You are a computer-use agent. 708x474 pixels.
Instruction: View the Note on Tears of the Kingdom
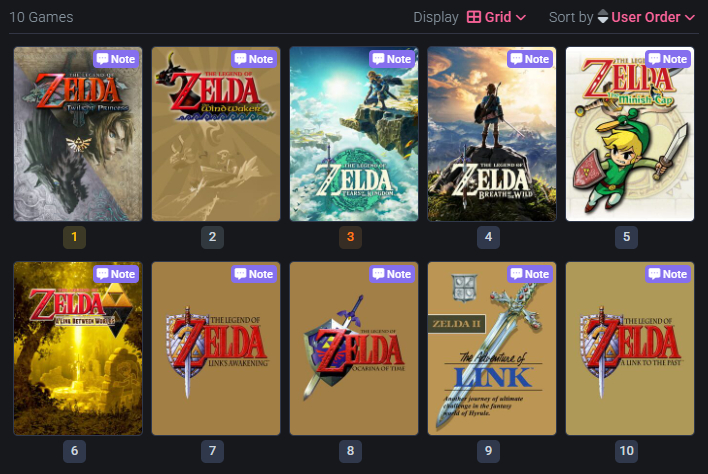392,59
